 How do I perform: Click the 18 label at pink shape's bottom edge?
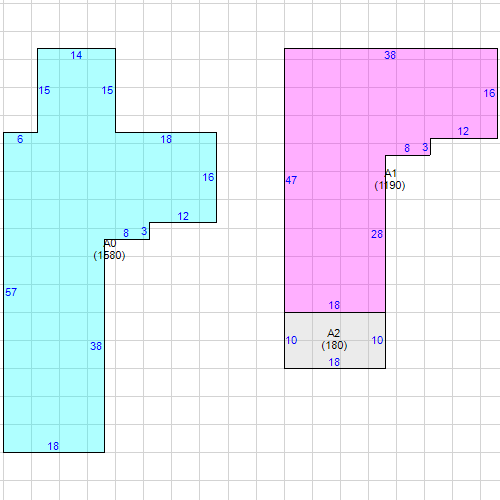pyautogui.click(x=334, y=305)
